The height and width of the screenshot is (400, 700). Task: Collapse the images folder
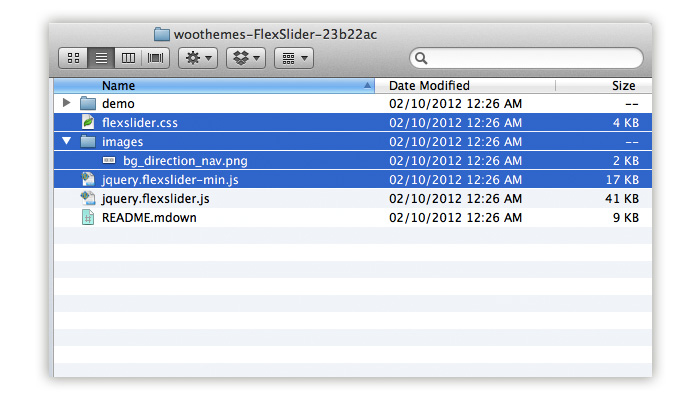pos(67,141)
